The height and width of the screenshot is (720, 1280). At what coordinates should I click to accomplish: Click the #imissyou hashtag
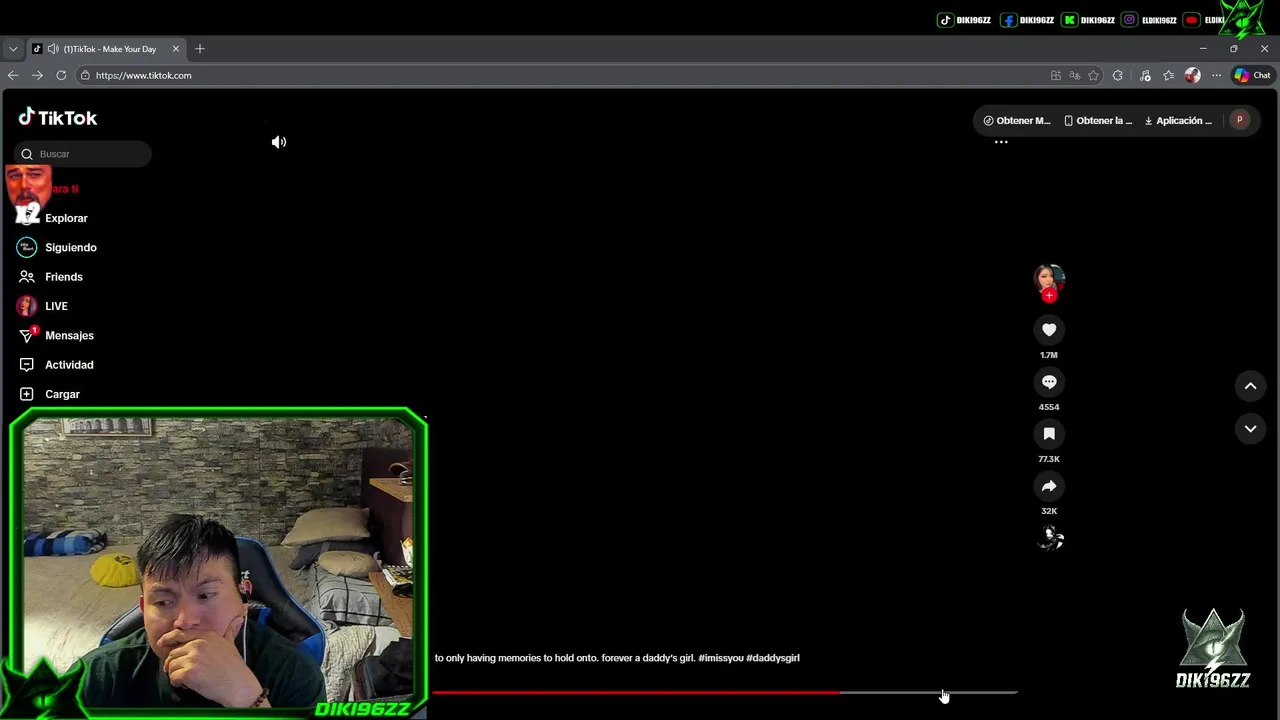click(721, 658)
